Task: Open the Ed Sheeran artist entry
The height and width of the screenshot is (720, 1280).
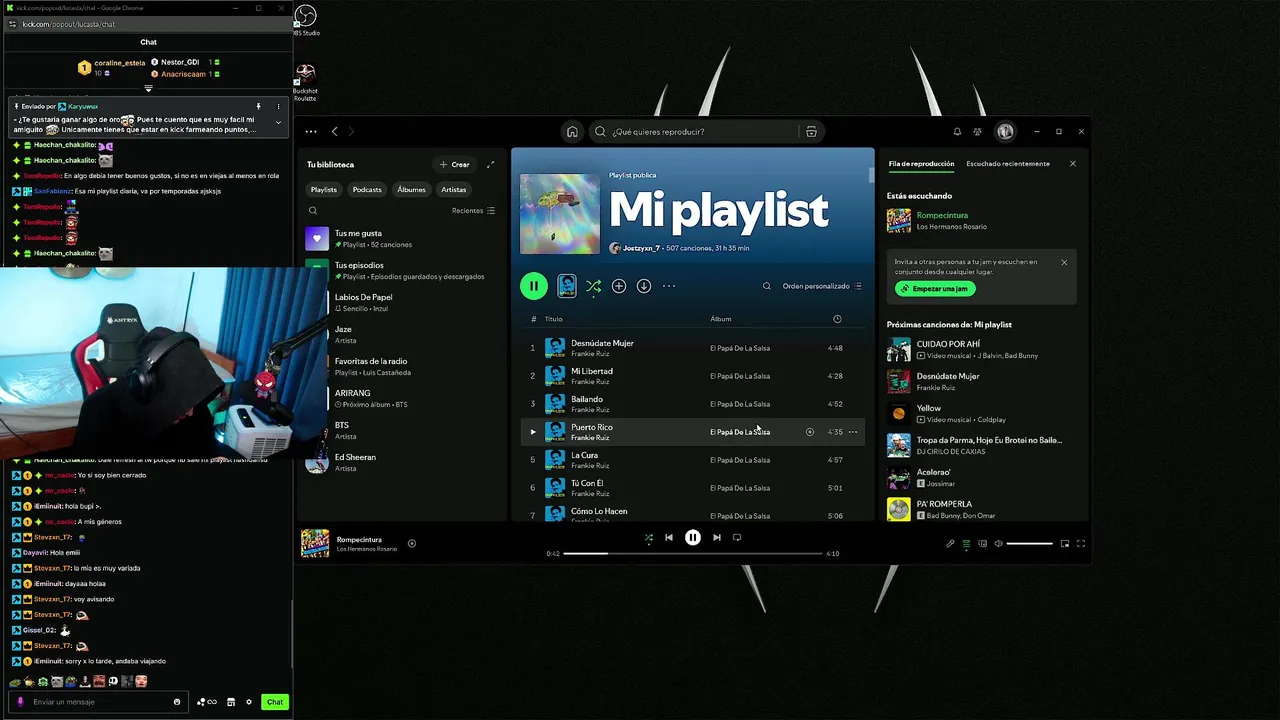Action: (x=400, y=462)
